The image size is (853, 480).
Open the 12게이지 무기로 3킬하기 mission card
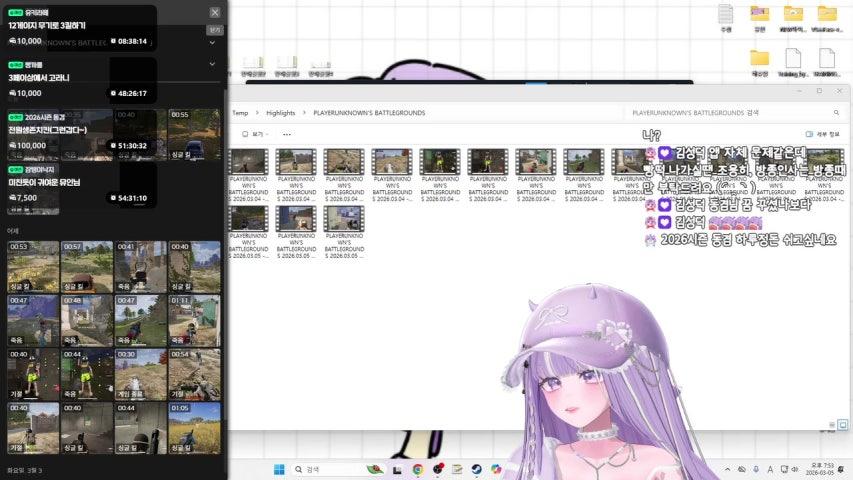coord(82,28)
